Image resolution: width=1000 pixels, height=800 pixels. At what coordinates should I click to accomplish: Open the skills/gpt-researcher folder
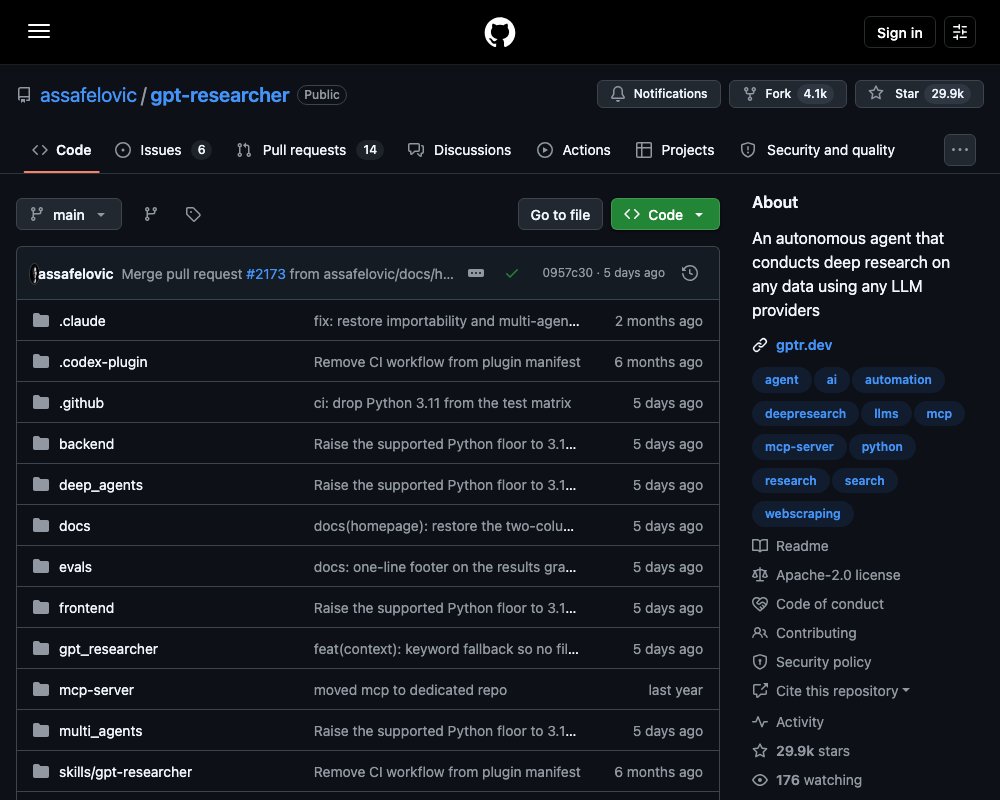[125, 772]
